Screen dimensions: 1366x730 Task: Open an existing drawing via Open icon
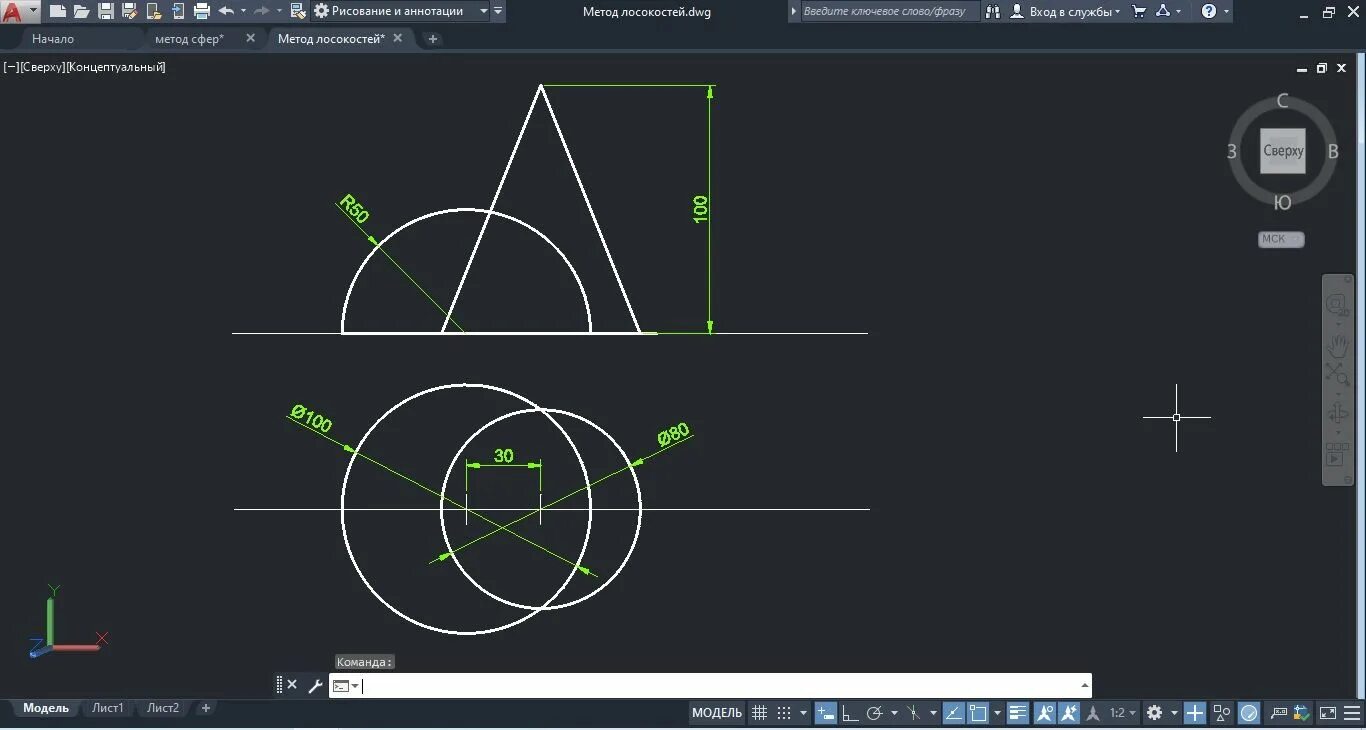[x=80, y=12]
